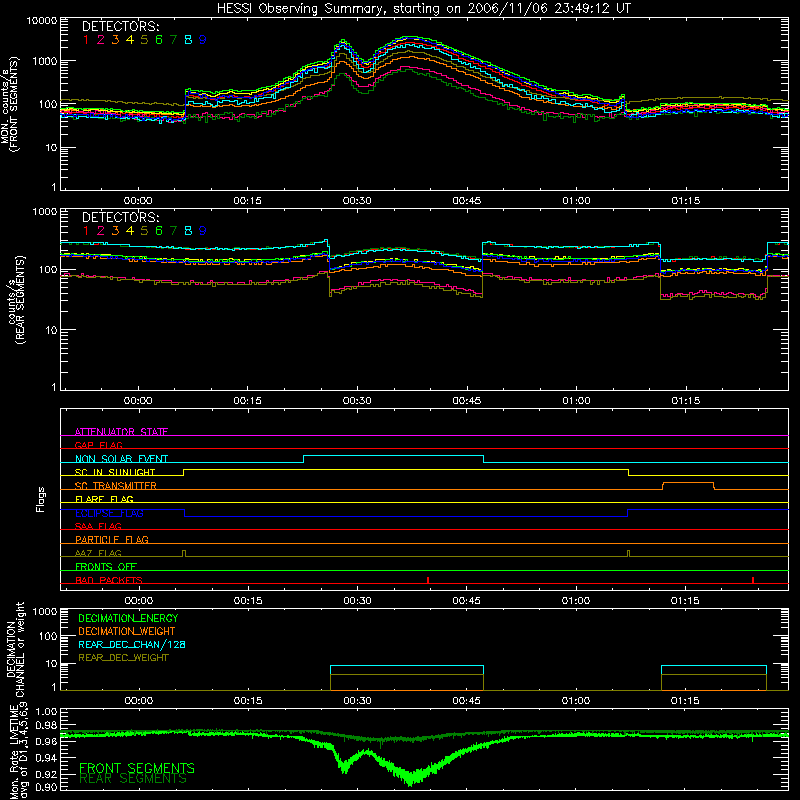Select detector 4 legend number in front segments plot
The width and height of the screenshot is (800, 800).
pyautogui.click(x=130, y=40)
